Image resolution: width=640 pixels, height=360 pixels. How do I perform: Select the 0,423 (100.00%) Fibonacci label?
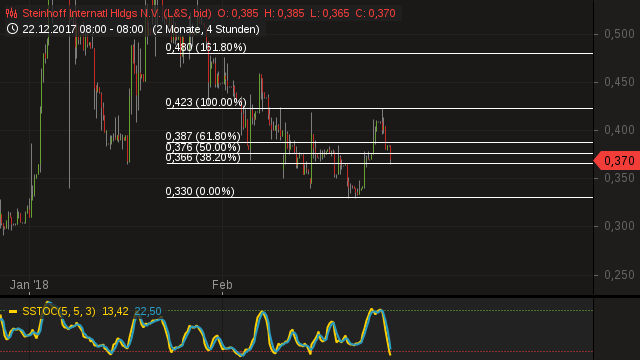[206, 102]
